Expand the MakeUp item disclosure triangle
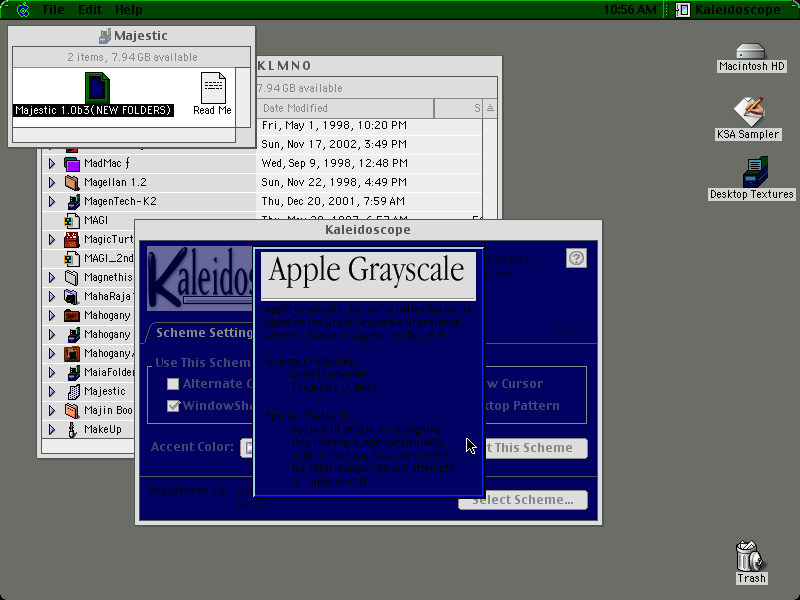800x600 pixels. point(52,429)
